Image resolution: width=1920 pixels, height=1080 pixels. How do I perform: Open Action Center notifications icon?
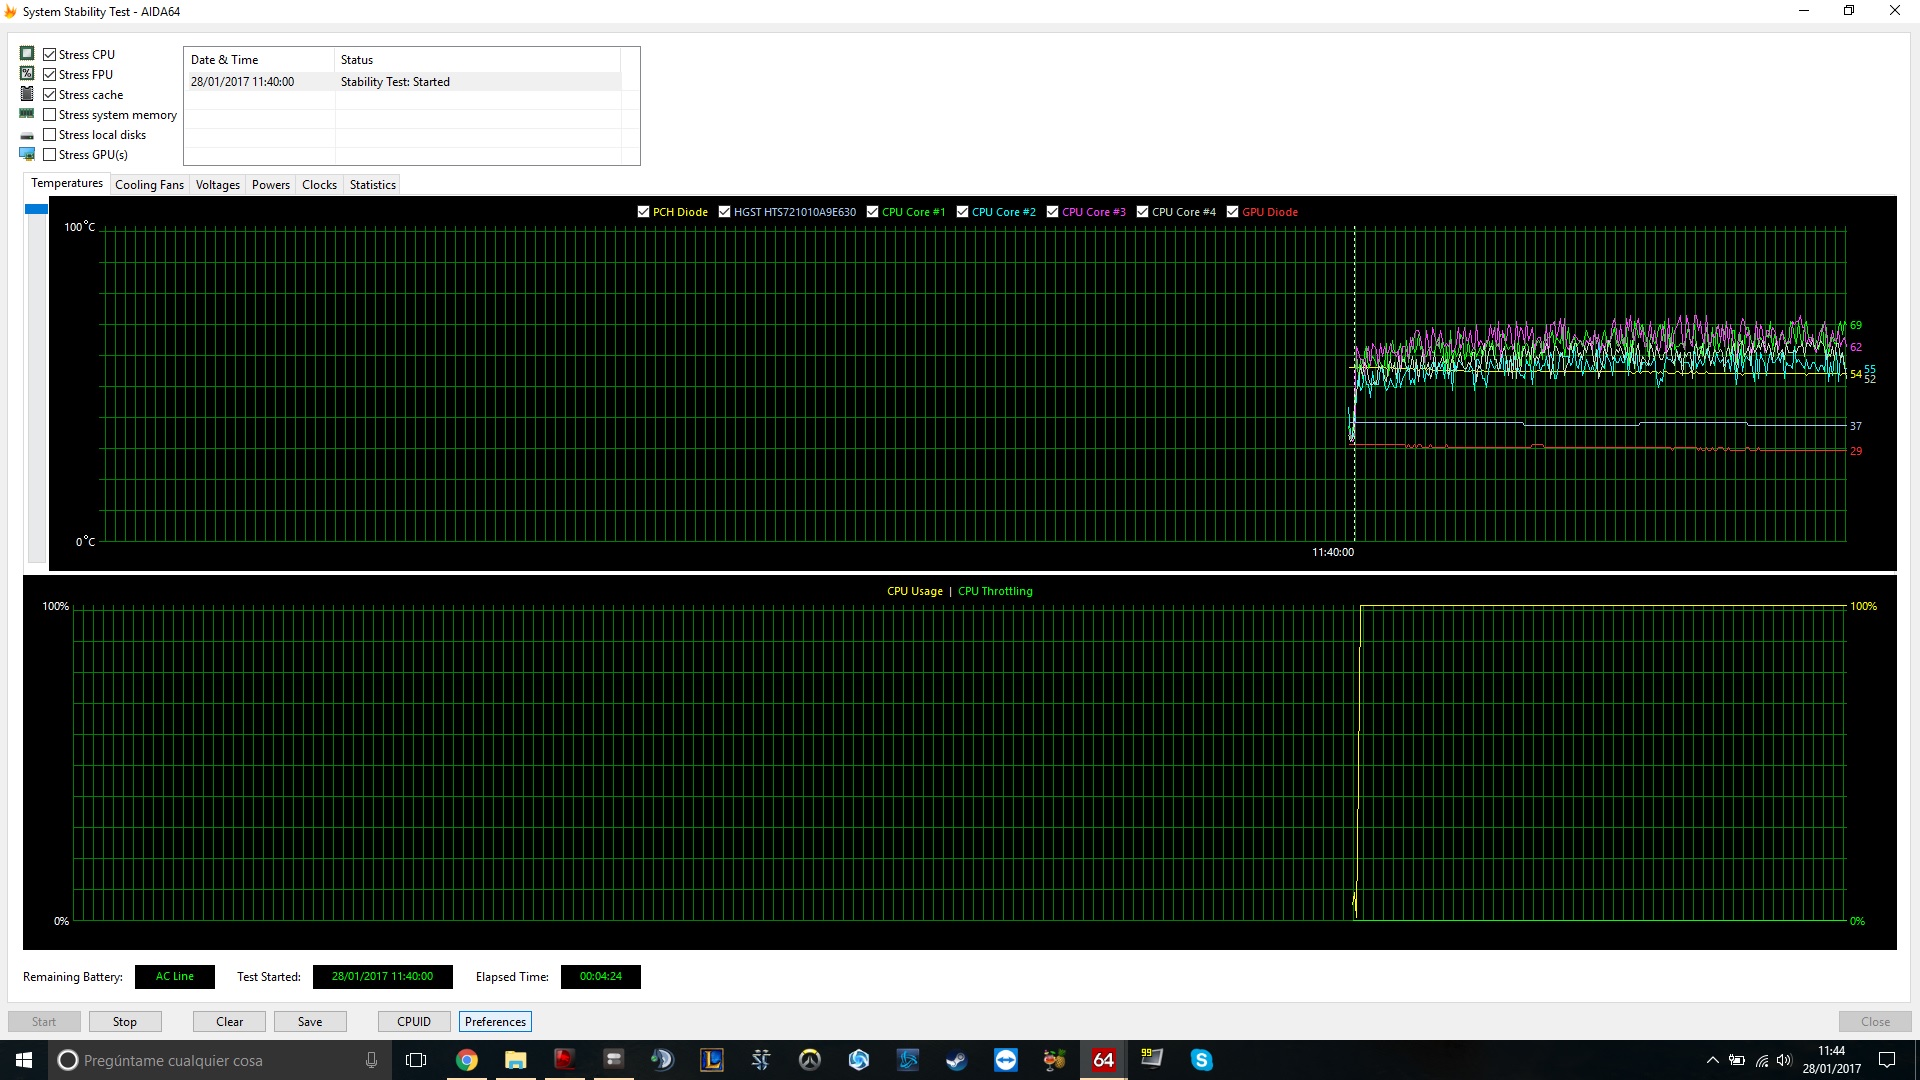click(x=1887, y=1060)
